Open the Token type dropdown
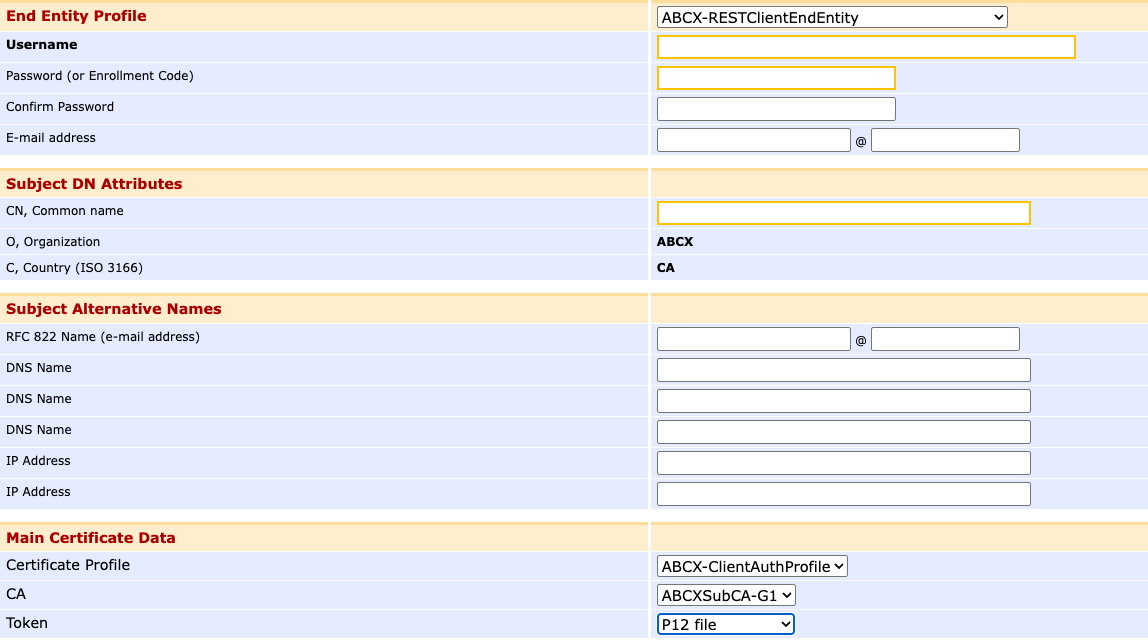1148x641 pixels. 725,624
